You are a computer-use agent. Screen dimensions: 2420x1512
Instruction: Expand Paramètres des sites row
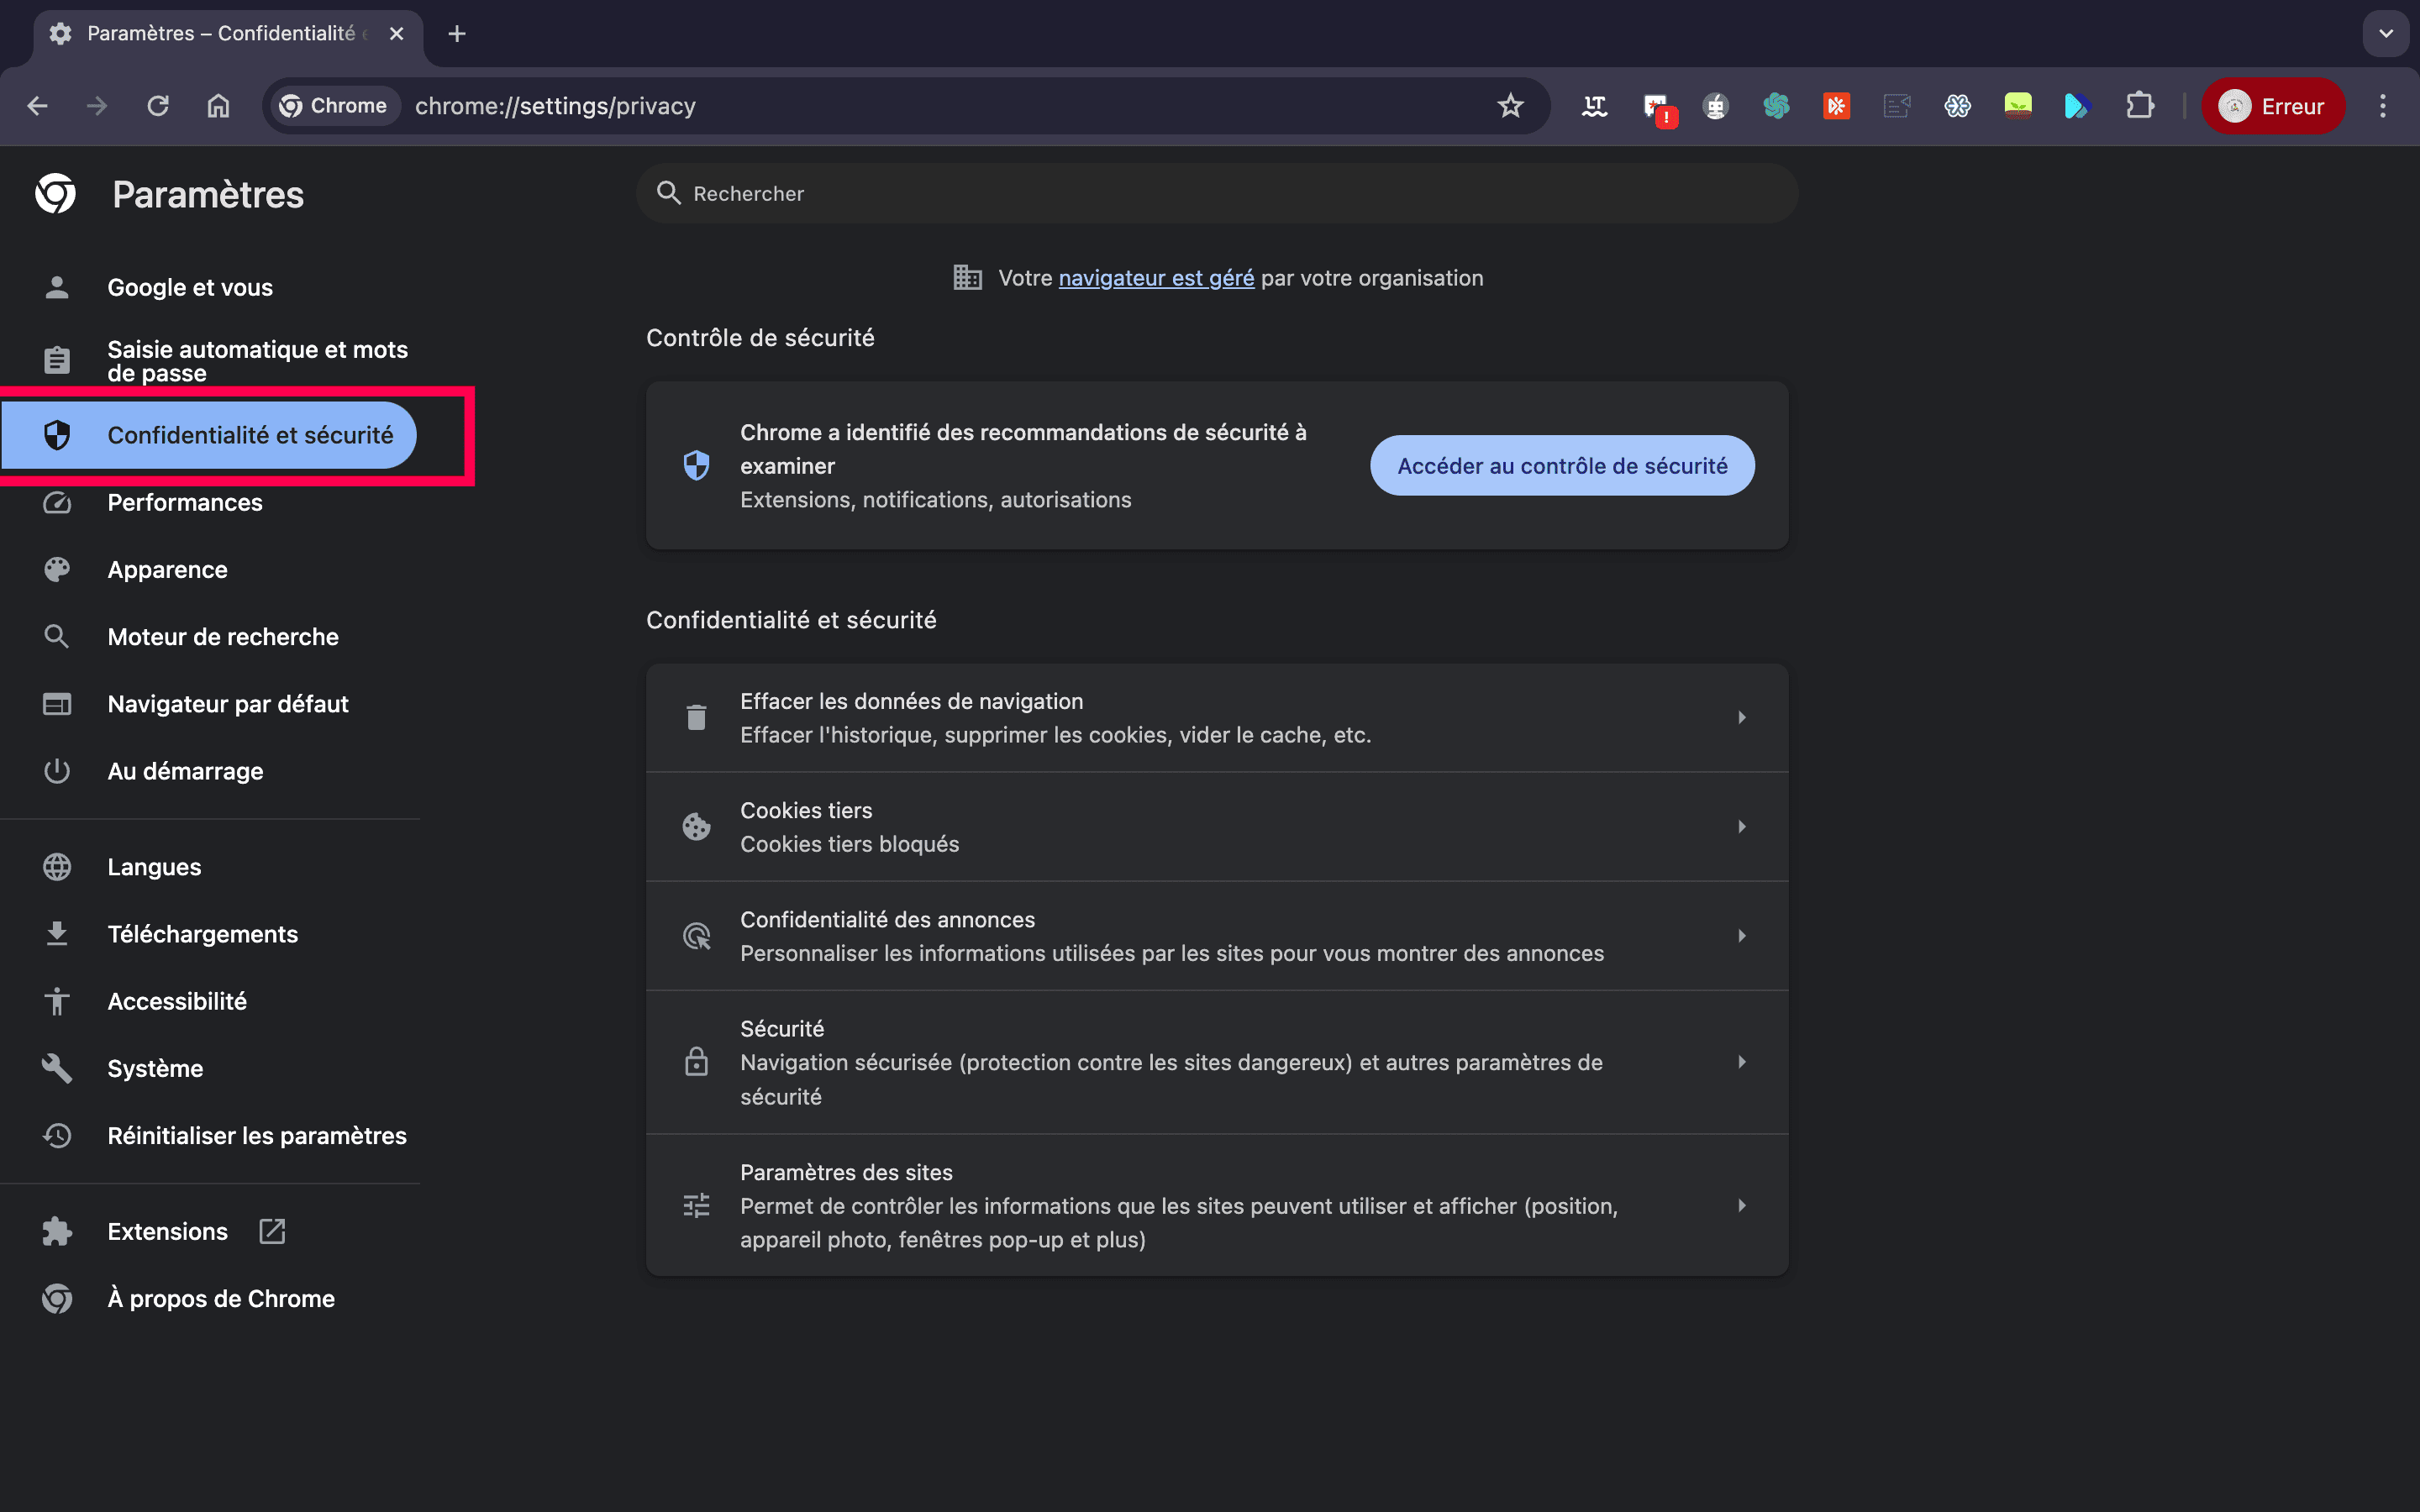(1741, 1205)
